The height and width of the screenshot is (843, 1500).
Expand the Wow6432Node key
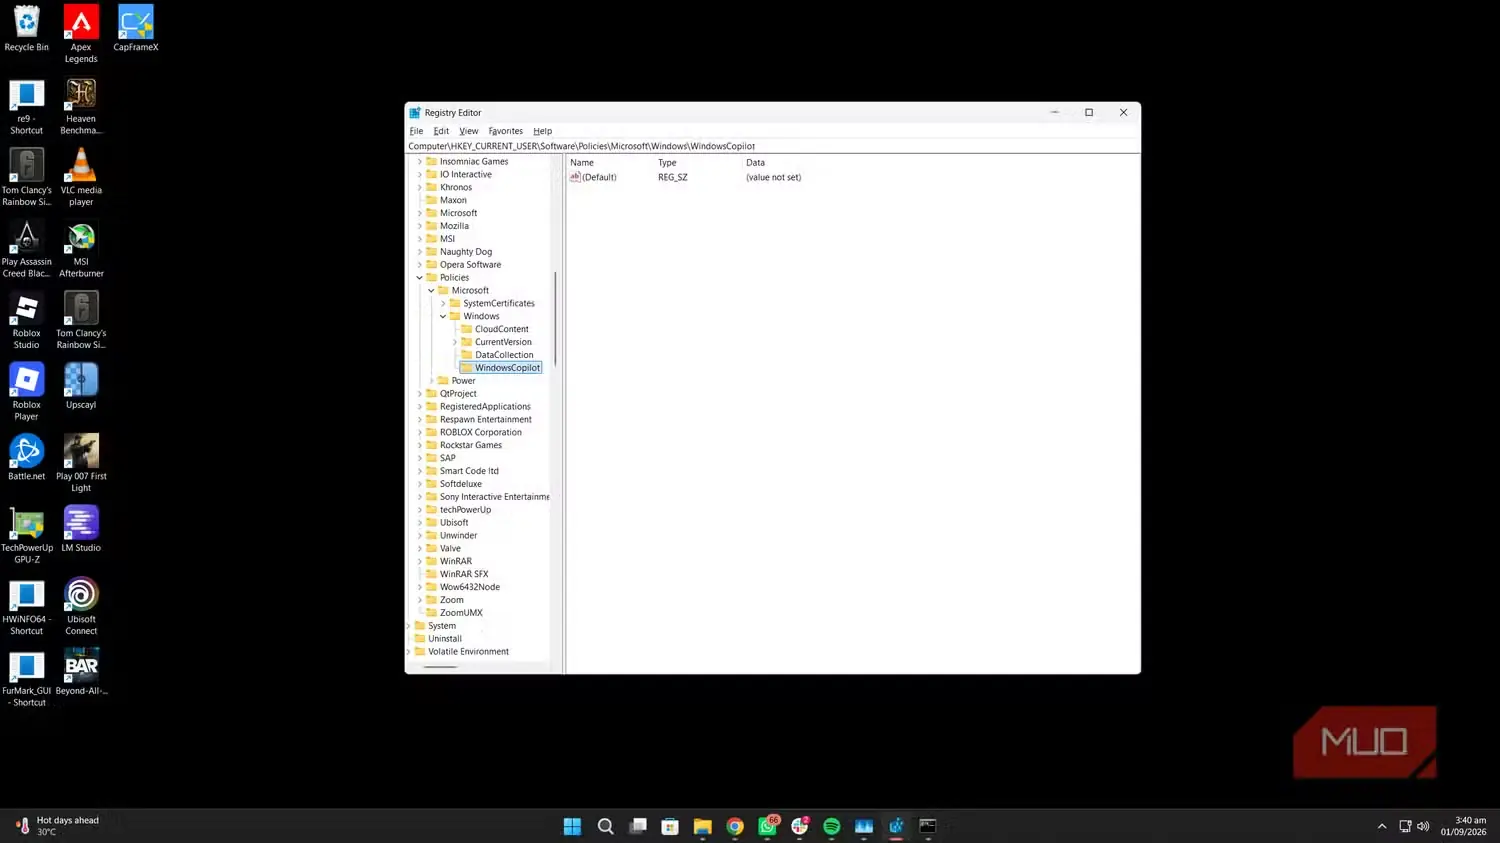[420, 587]
